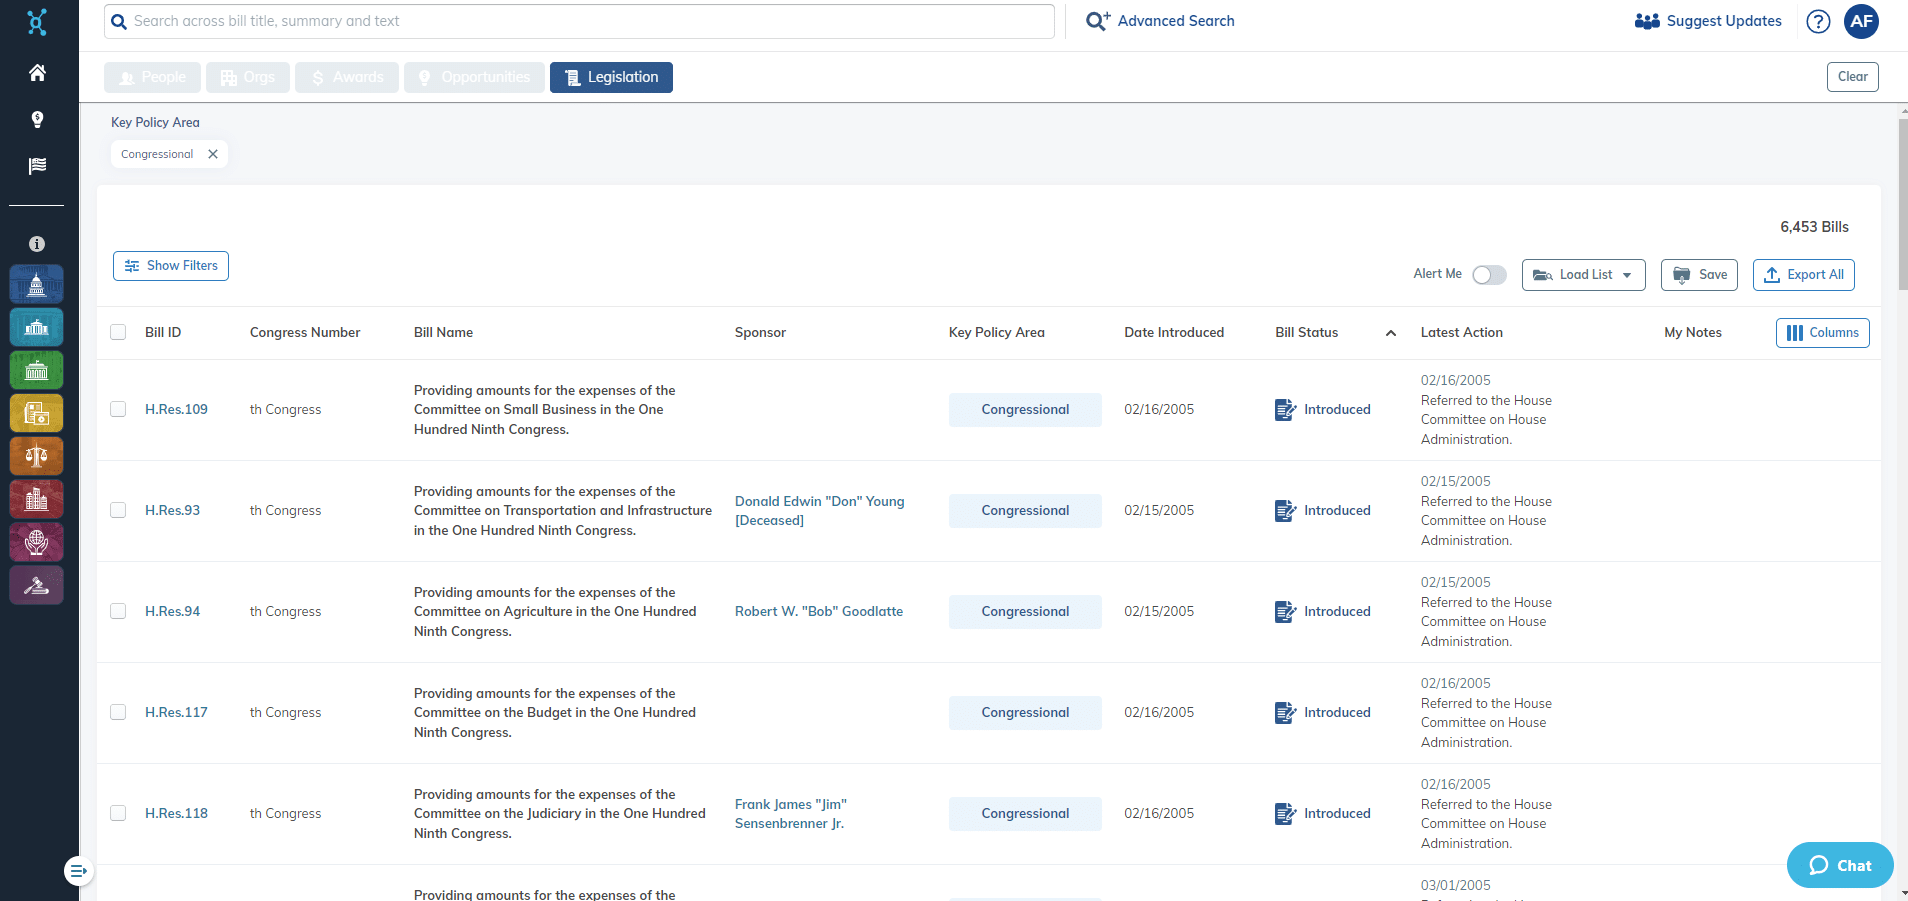Click the Introduced status icon for H.Res.117
Image resolution: width=1908 pixels, height=901 pixels.
coord(1285,713)
